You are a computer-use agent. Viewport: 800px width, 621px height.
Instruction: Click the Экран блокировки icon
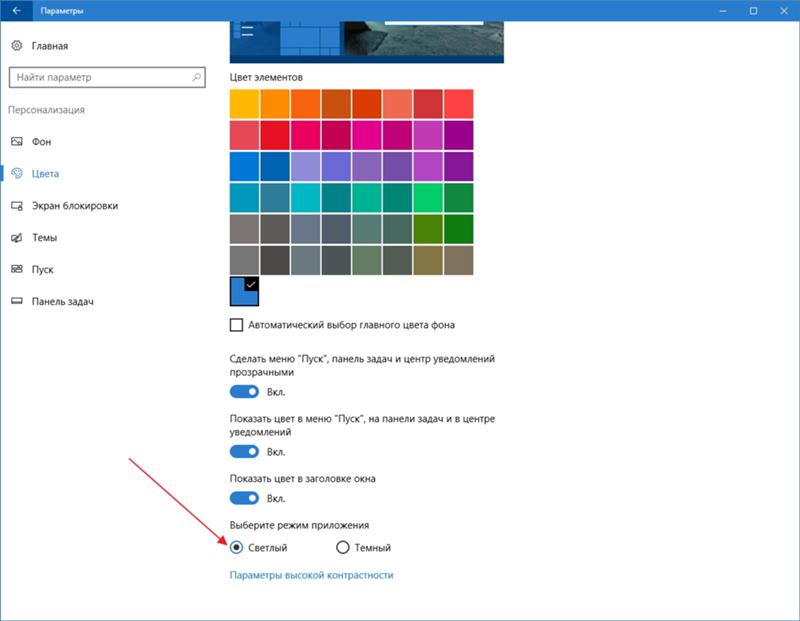pos(17,206)
